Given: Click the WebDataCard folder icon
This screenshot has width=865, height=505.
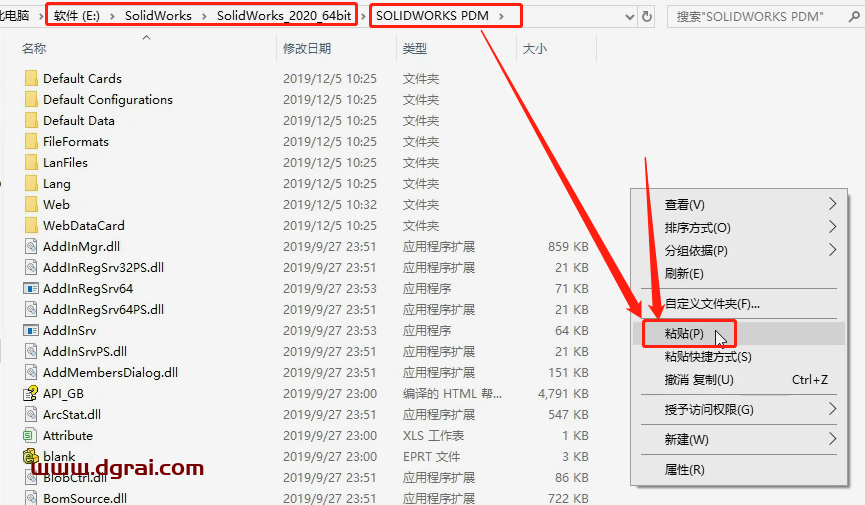Looking at the screenshot, I should coord(31,225).
